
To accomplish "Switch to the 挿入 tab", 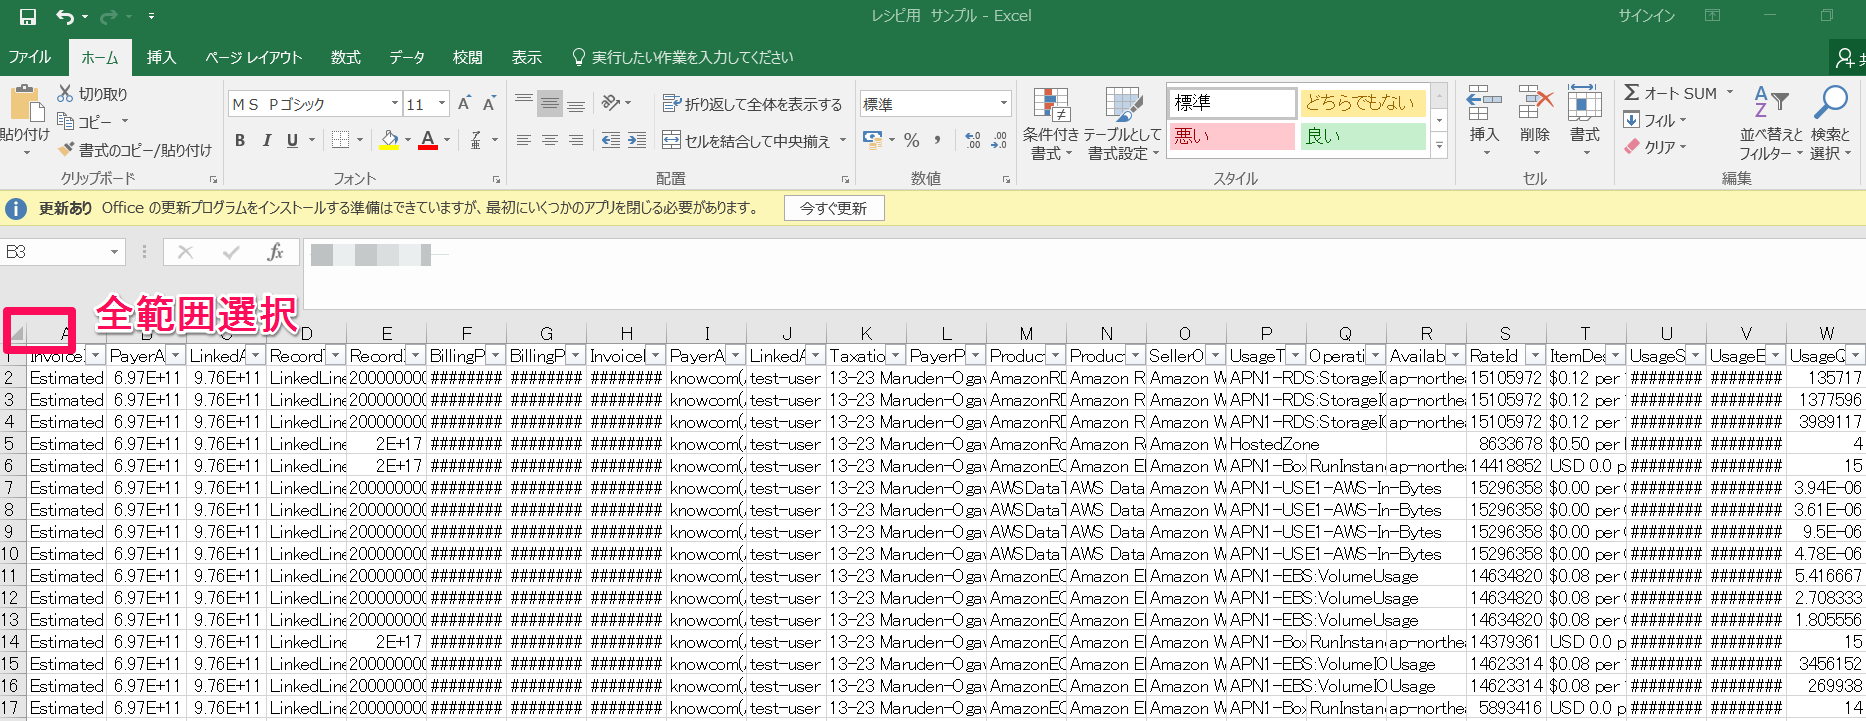I will pyautogui.click(x=161, y=57).
